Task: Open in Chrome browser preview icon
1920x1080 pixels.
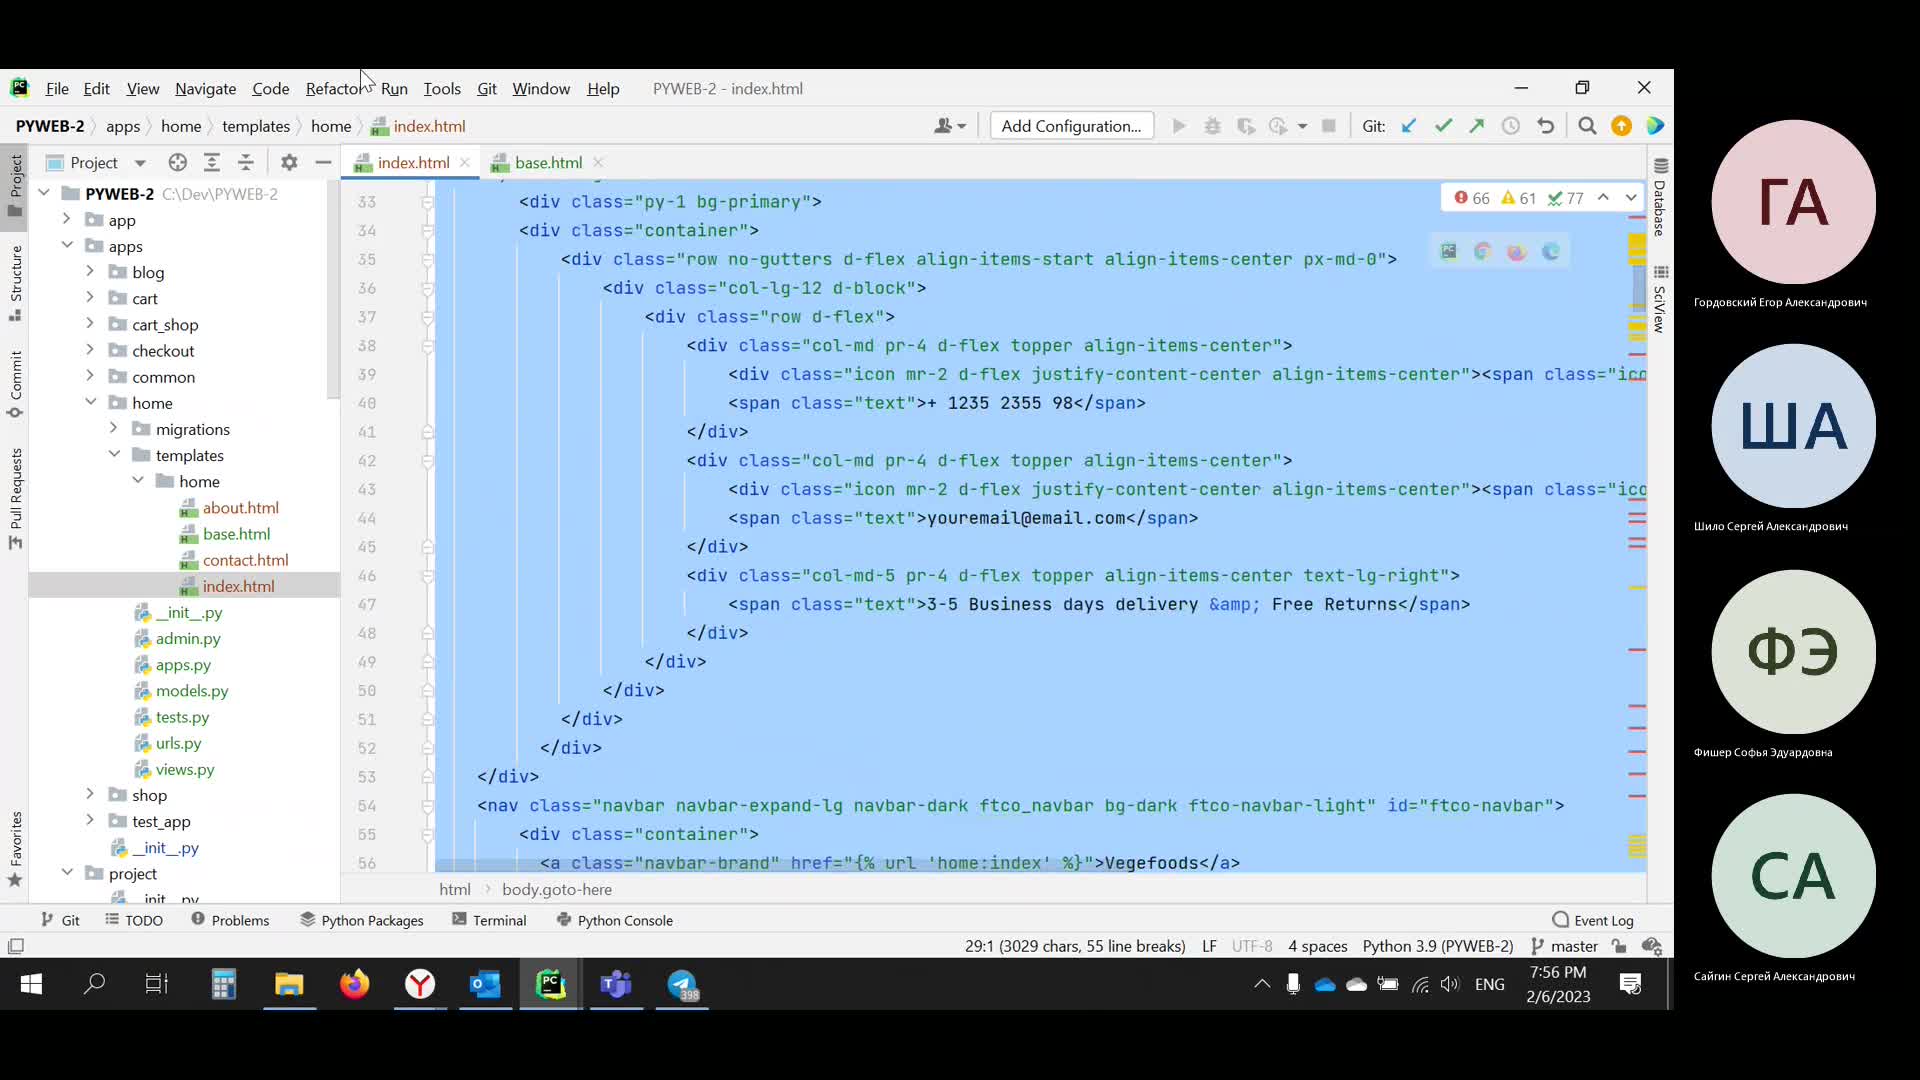Action: pyautogui.click(x=1483, y=252)
